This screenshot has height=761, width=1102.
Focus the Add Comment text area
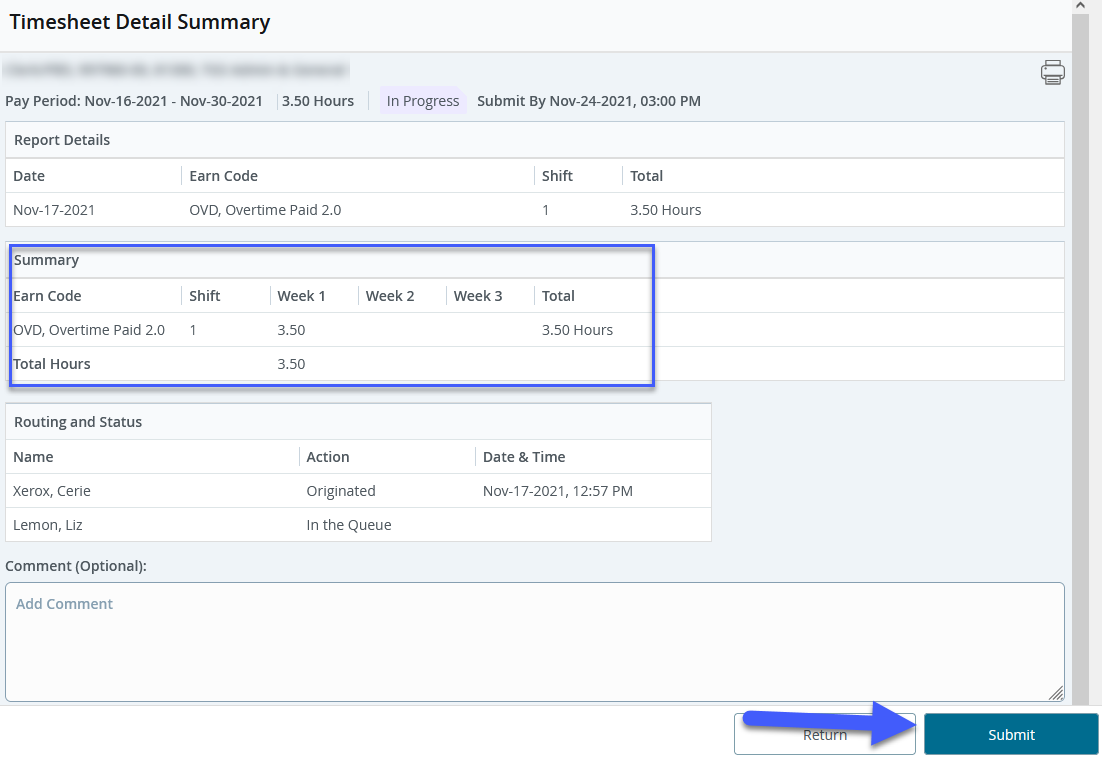click(534, 641)
